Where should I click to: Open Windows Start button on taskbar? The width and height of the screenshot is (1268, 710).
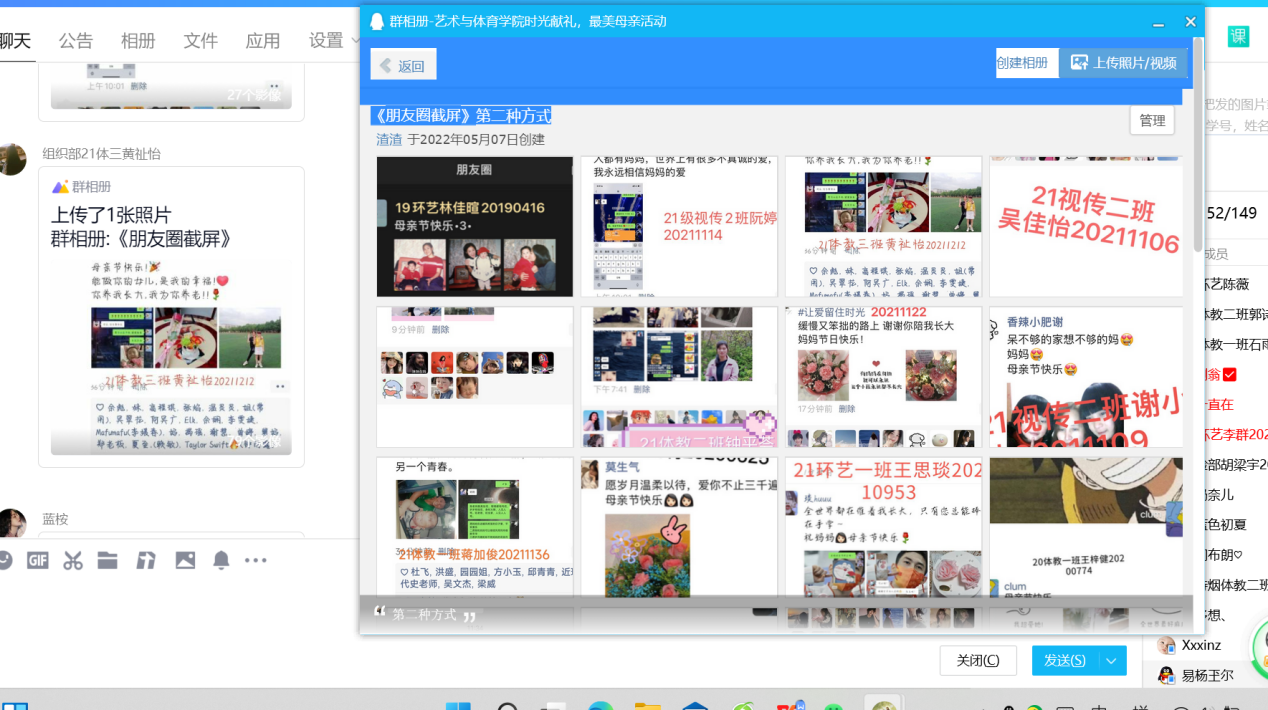(458, 705)
